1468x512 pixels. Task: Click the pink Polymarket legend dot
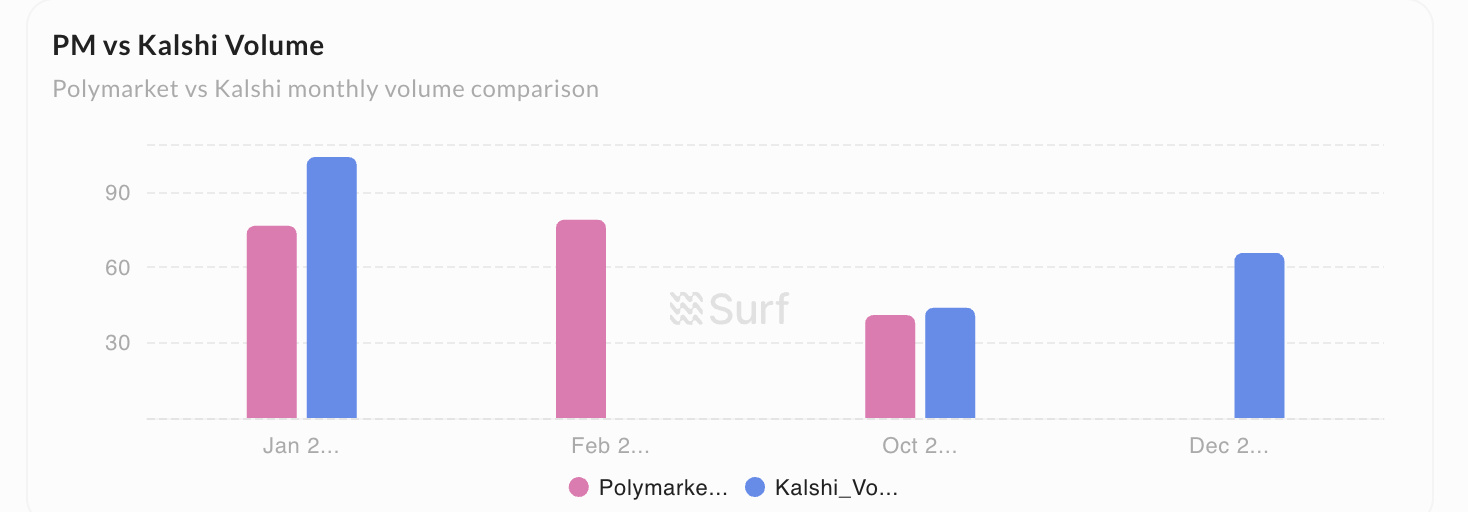click(579, 488)
